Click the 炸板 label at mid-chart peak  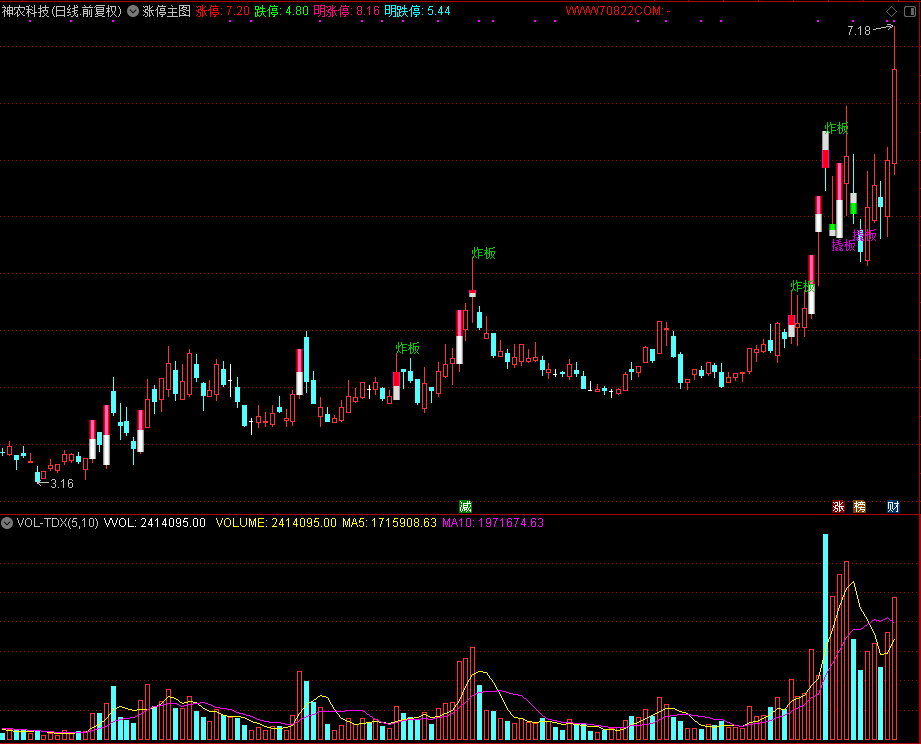(483, 253)
